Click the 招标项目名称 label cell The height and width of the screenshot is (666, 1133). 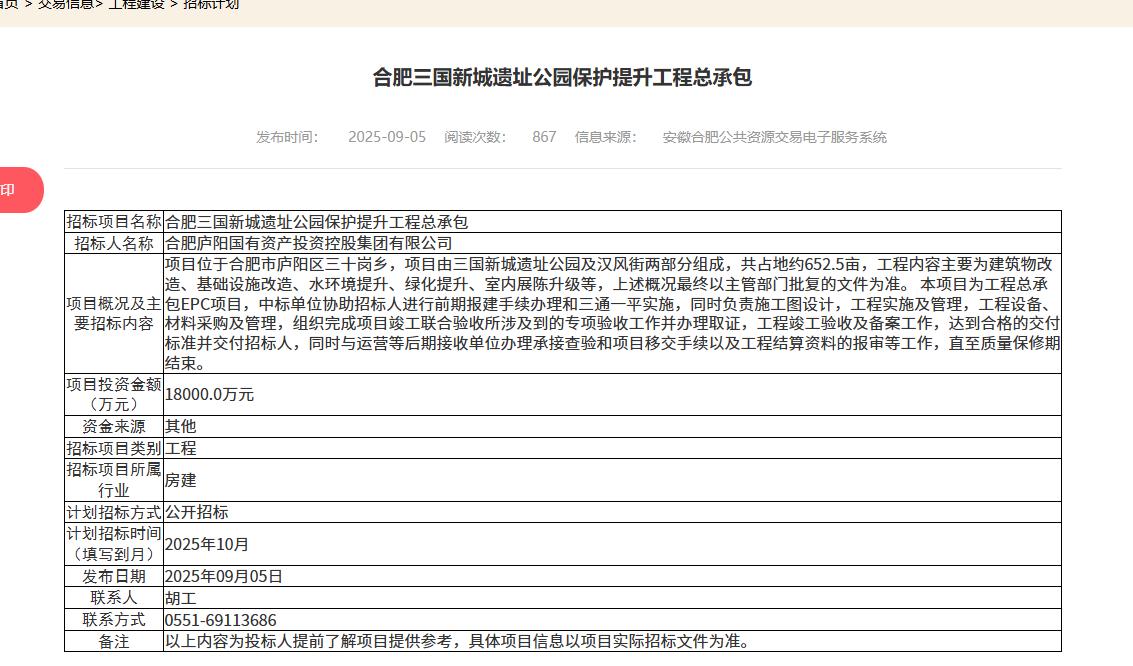click(113, 222)
